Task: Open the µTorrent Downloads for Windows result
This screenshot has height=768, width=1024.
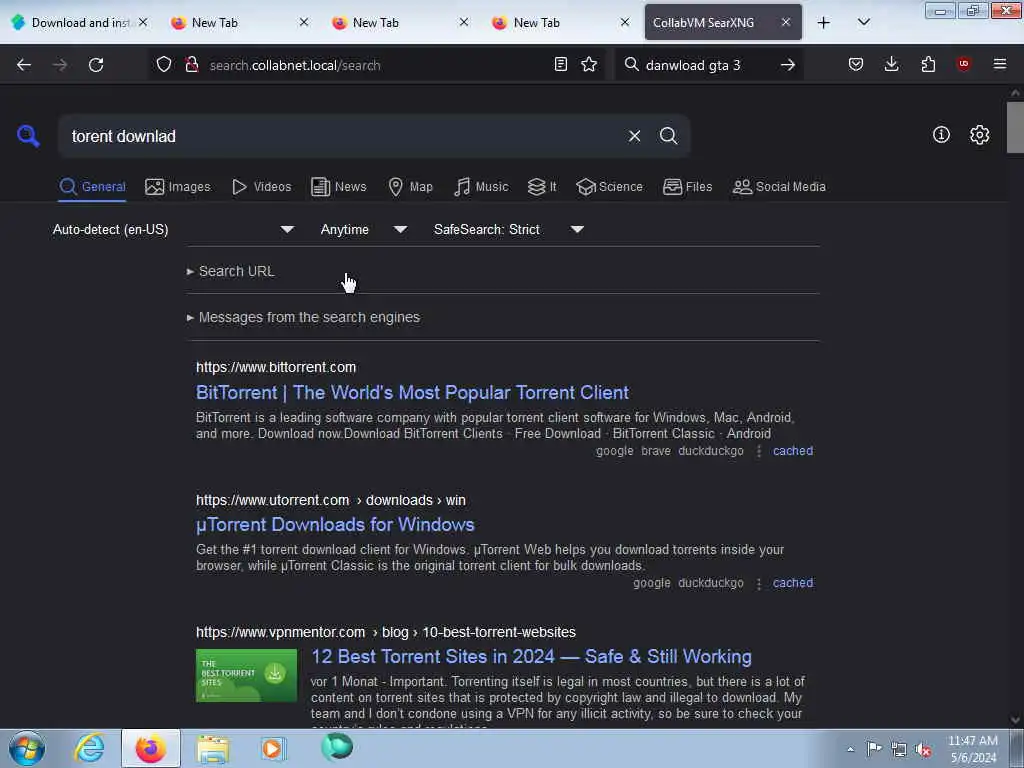Action: pos(335,524)
